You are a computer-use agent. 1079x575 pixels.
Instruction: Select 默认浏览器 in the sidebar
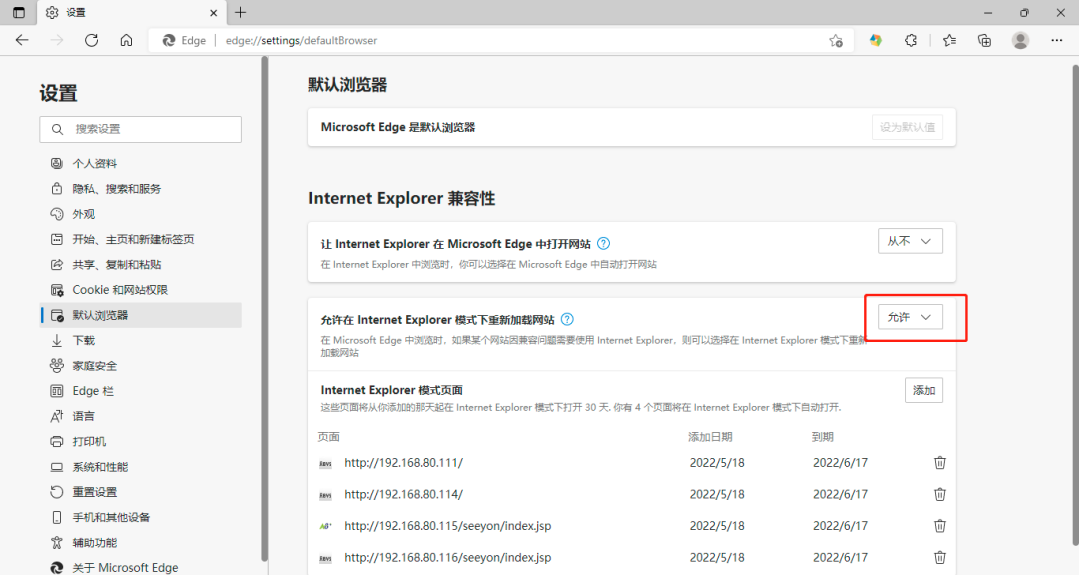(141, 315)
